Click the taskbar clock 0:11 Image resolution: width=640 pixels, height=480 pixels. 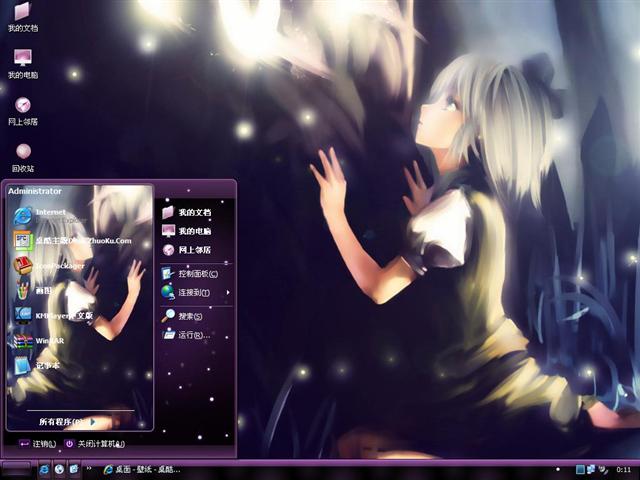(623, 470)
